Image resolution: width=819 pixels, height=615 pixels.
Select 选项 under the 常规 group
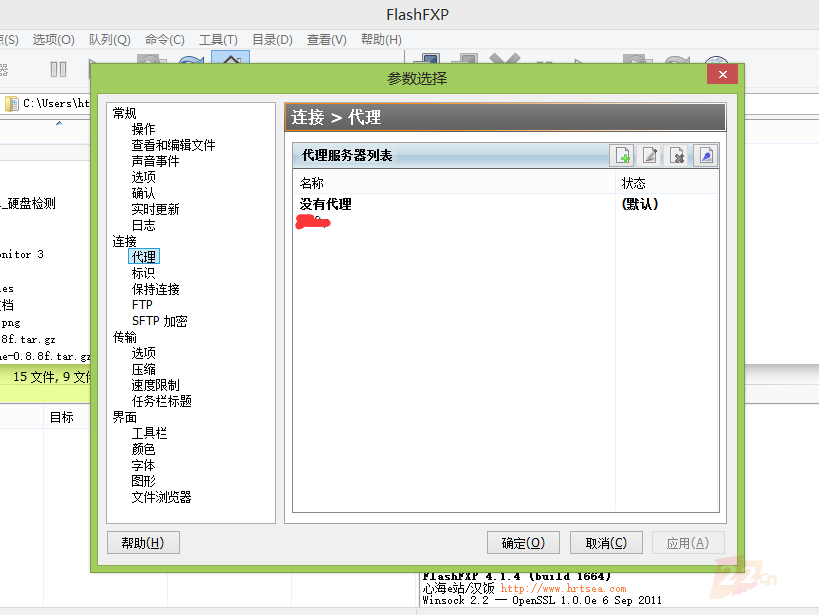(143, 177)
